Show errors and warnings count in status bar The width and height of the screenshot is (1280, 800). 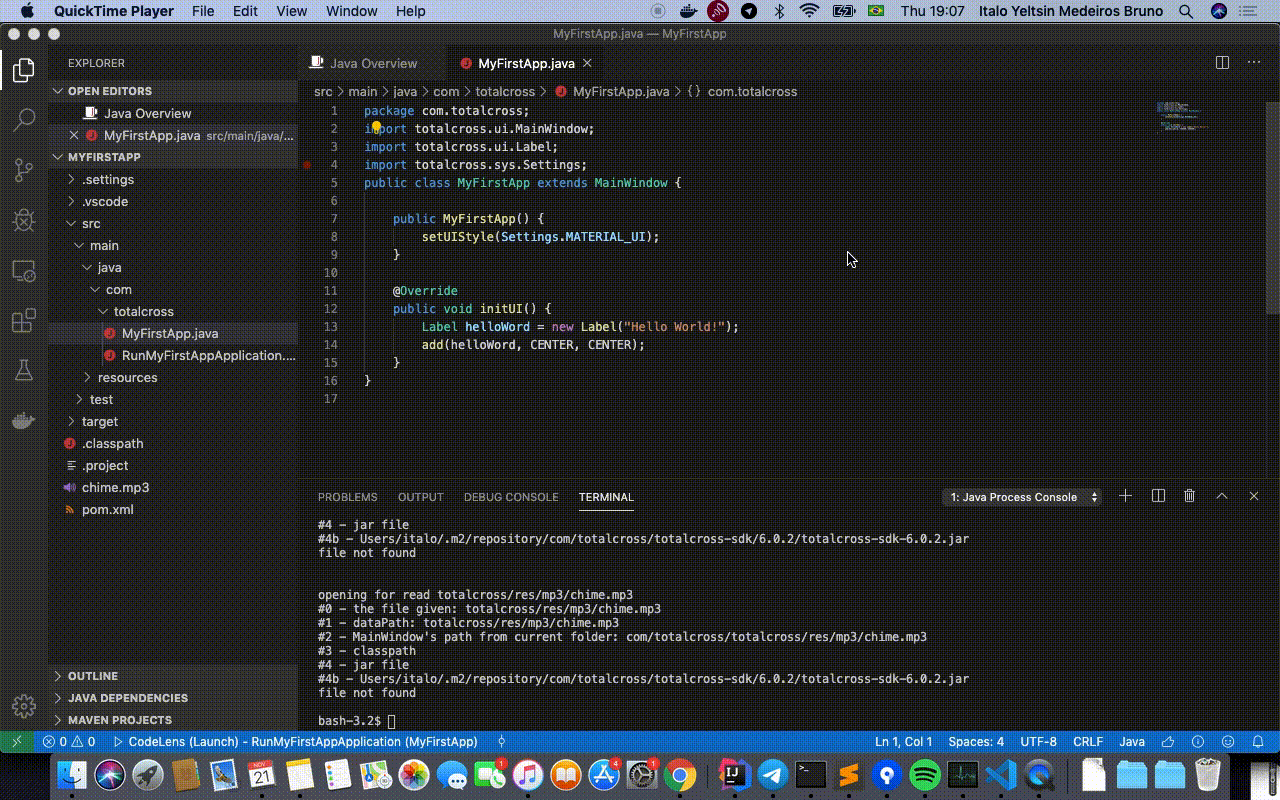(69, 742)
